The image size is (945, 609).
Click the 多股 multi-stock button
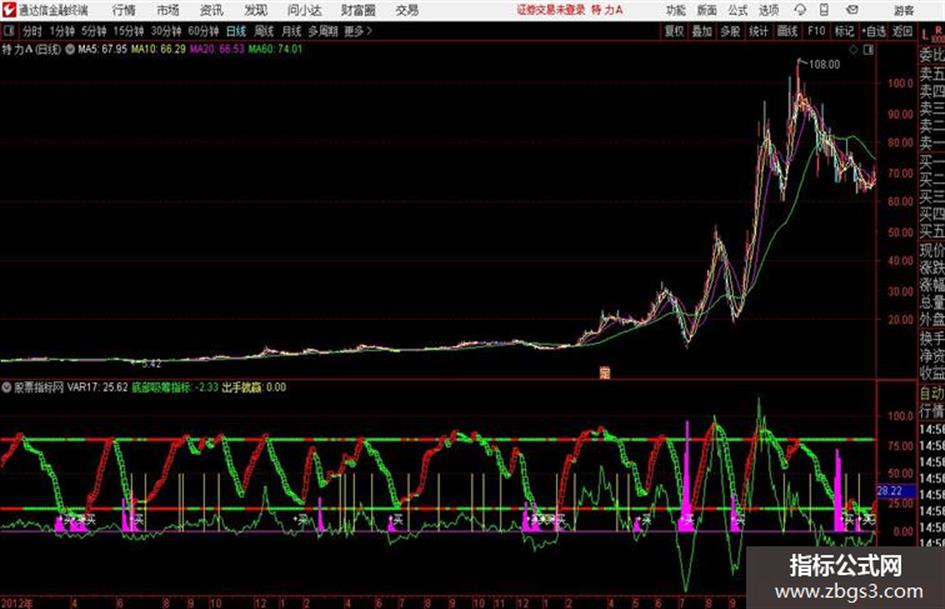pos(730,31)
